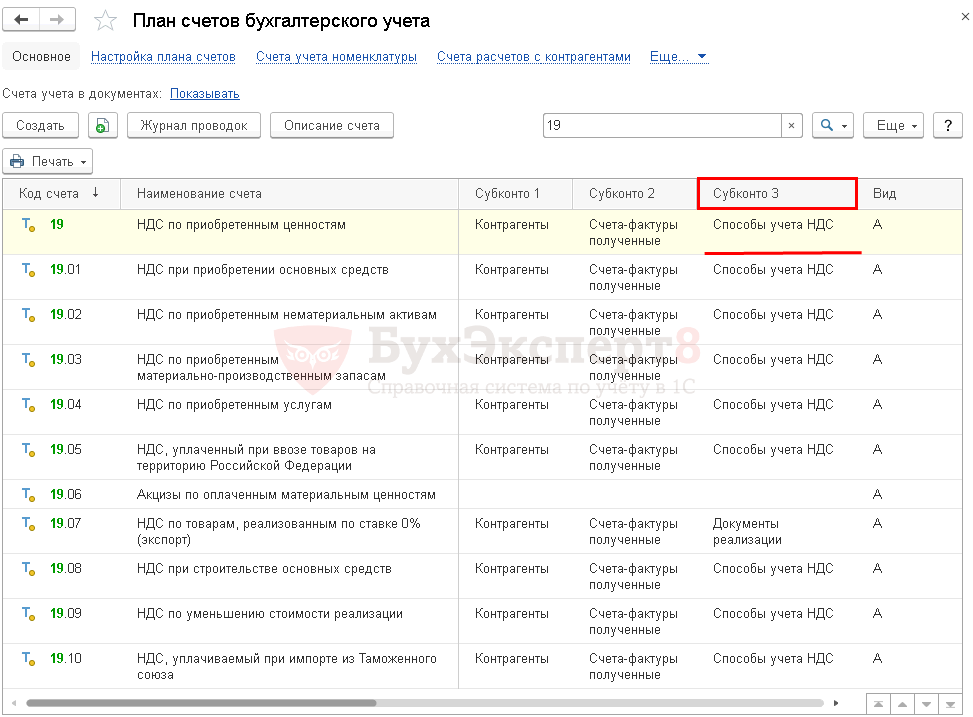
Task: Open Журнал проводок
Action: tap(194, 125)
